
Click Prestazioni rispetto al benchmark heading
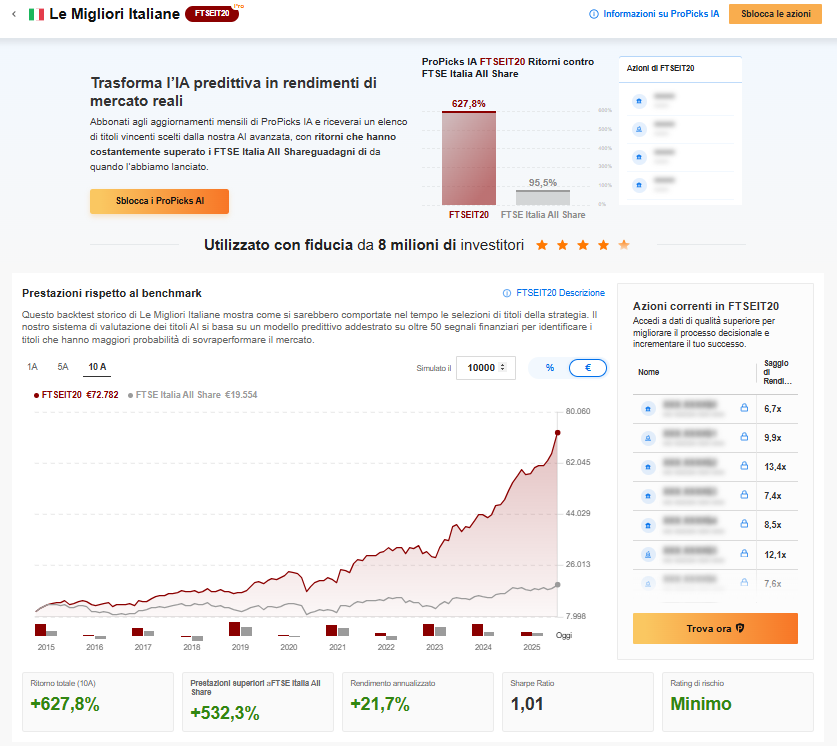[112, 293]
